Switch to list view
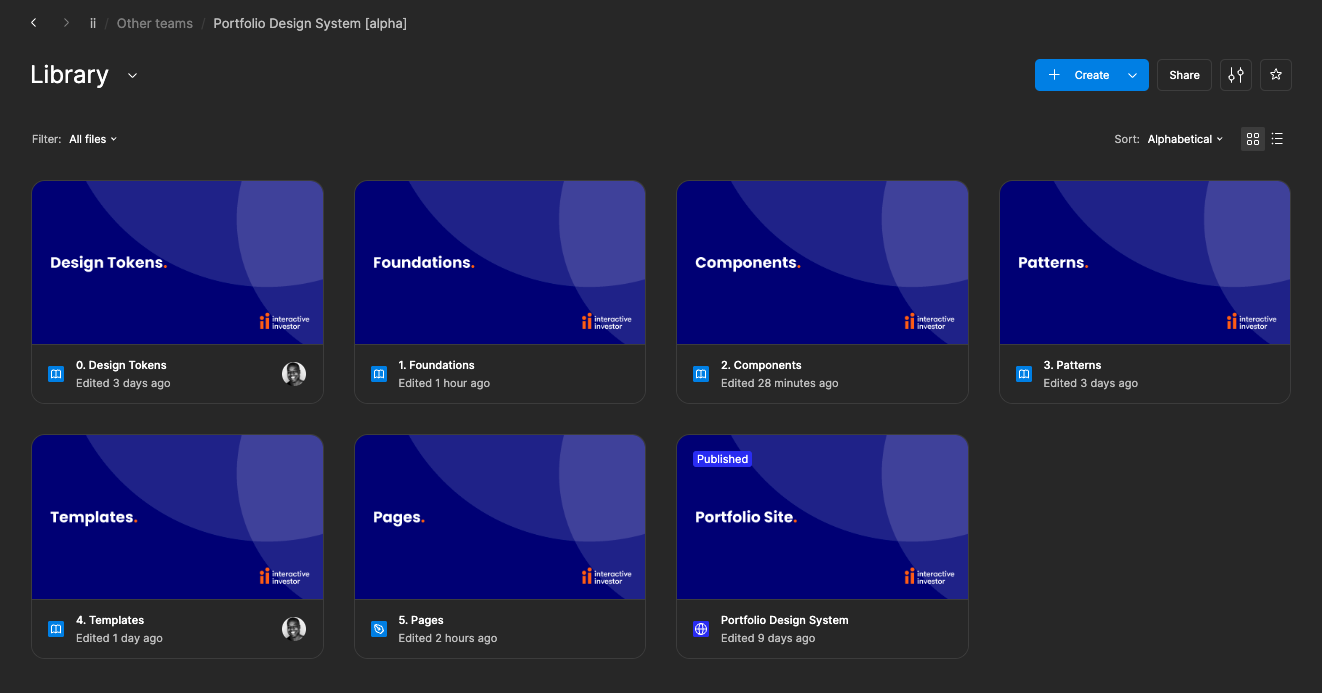 (x=1278, y=139)
